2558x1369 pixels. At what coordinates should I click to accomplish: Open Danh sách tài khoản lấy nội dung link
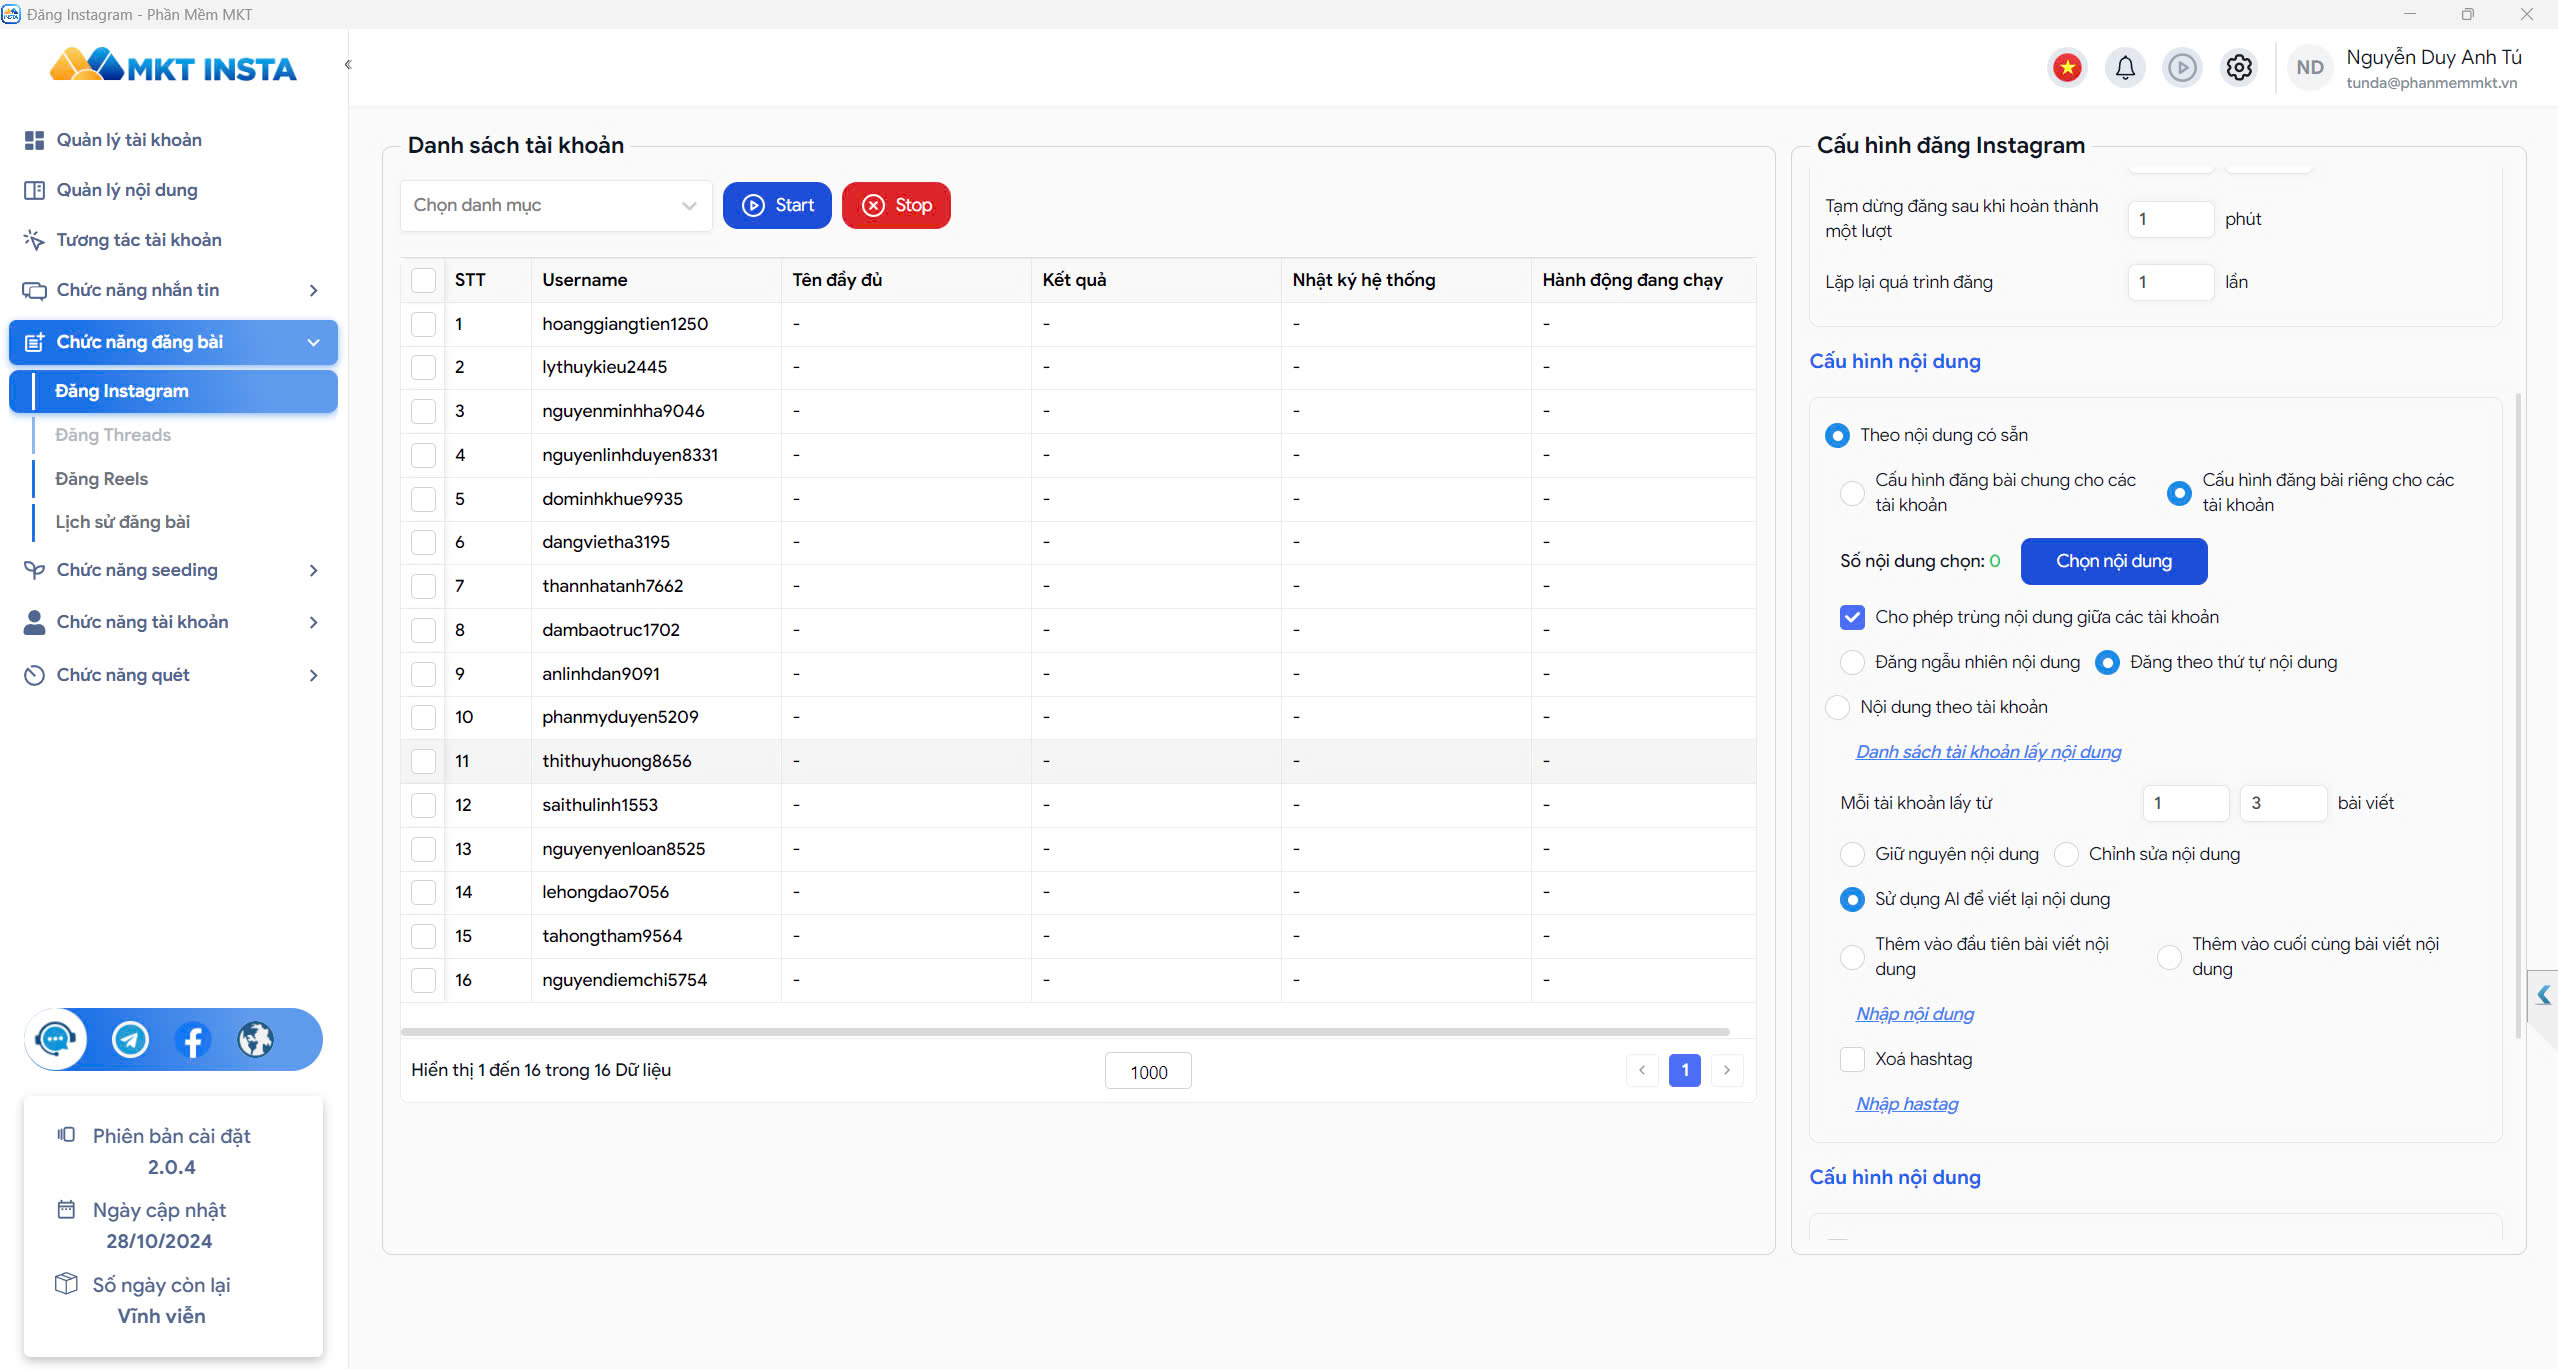(x=1988, y=752)
